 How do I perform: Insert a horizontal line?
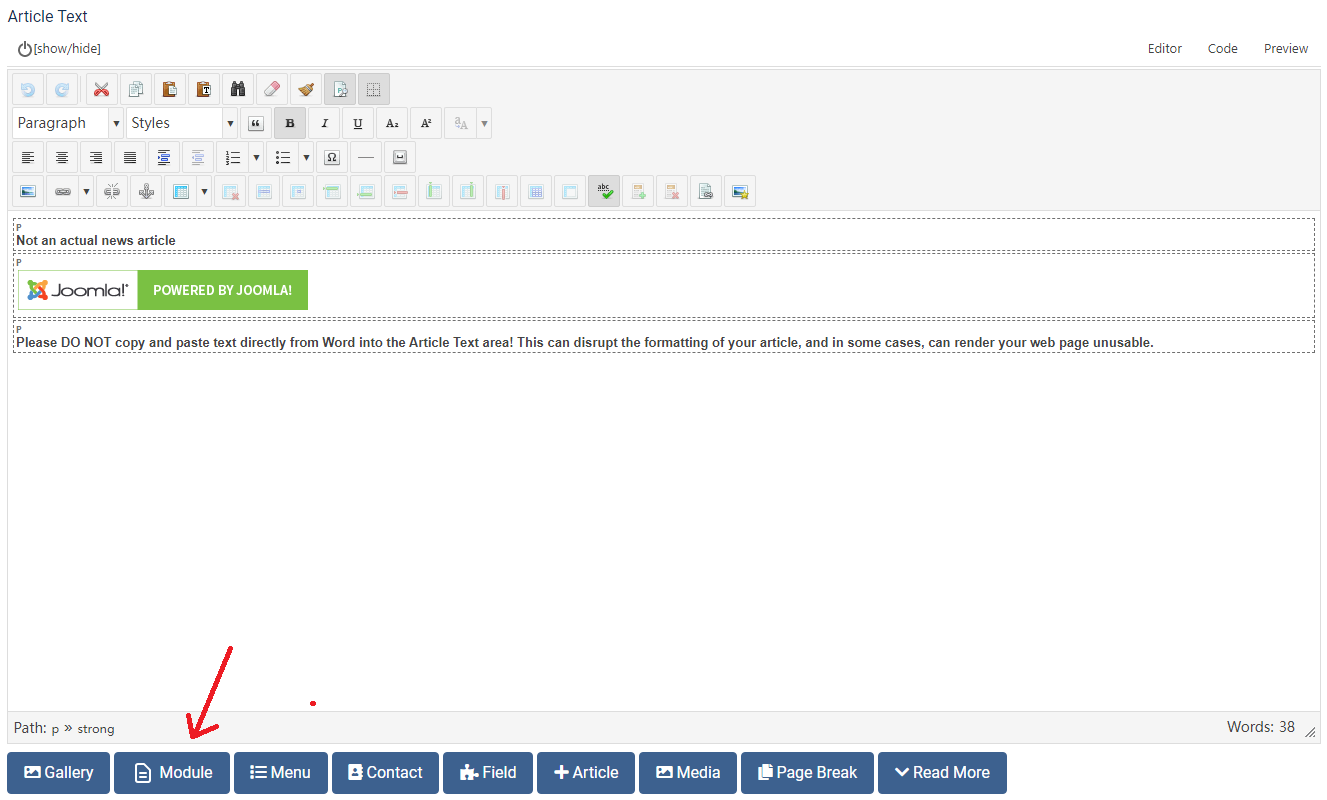tap(366, 158)
